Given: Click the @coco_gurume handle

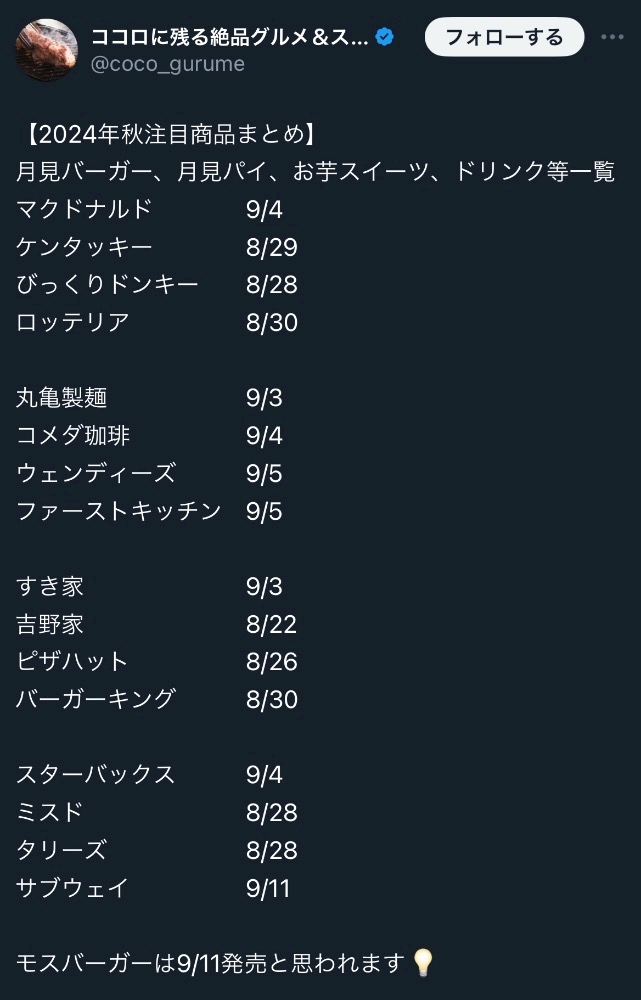Looking at the screenshot, I should coord(168,64).
